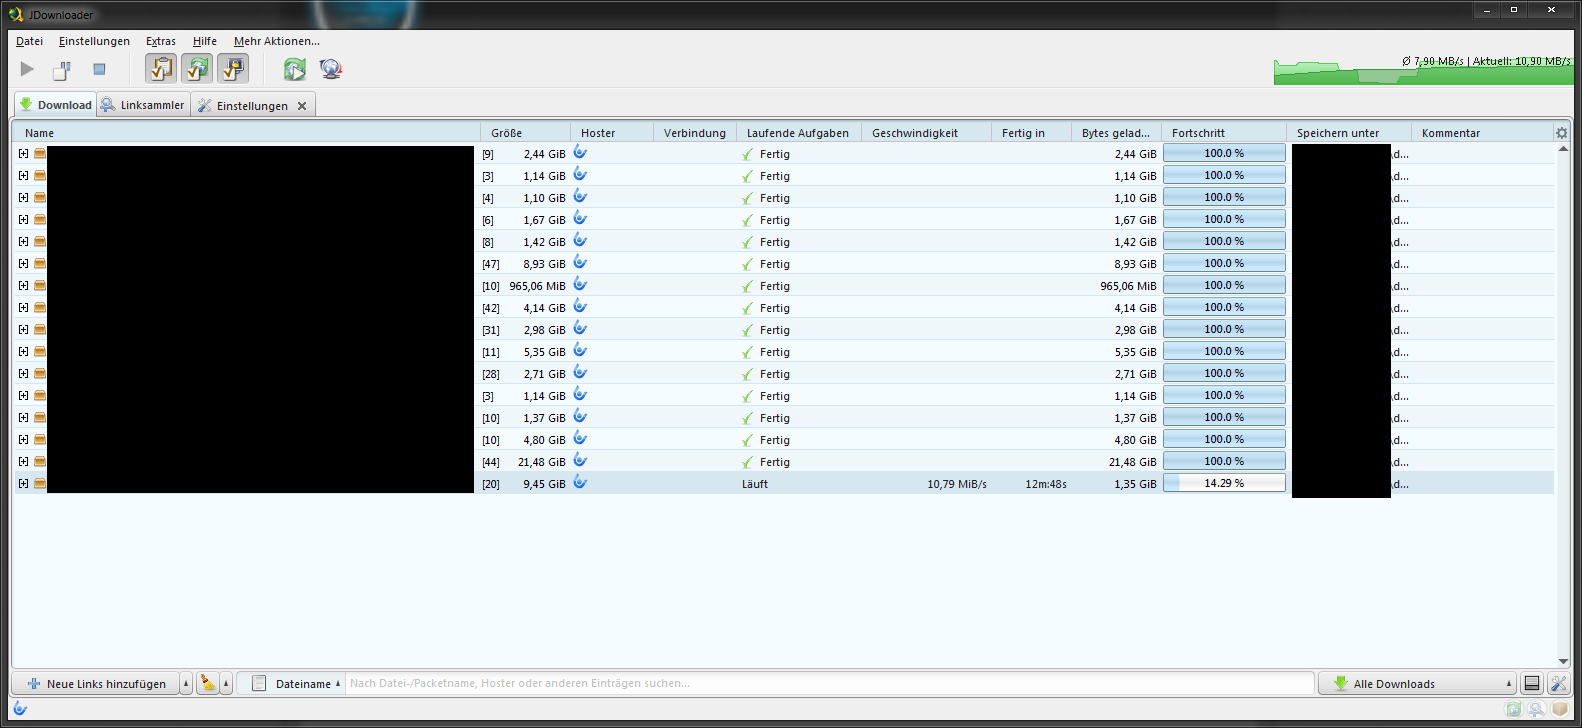Click the hoster icon in the 2,44 GiB row
Image resolution: width=1582 pixels, height=728 pixels.
[580, 152]
